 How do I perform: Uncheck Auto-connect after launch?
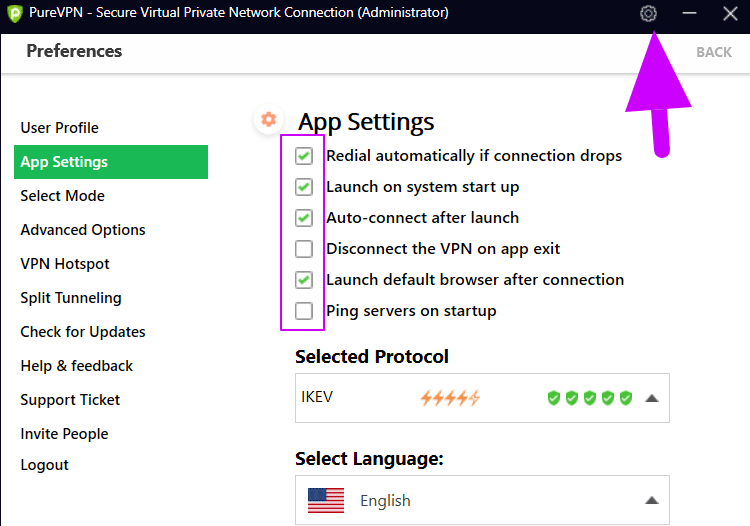pyautogui.click(x=304, y=218)
